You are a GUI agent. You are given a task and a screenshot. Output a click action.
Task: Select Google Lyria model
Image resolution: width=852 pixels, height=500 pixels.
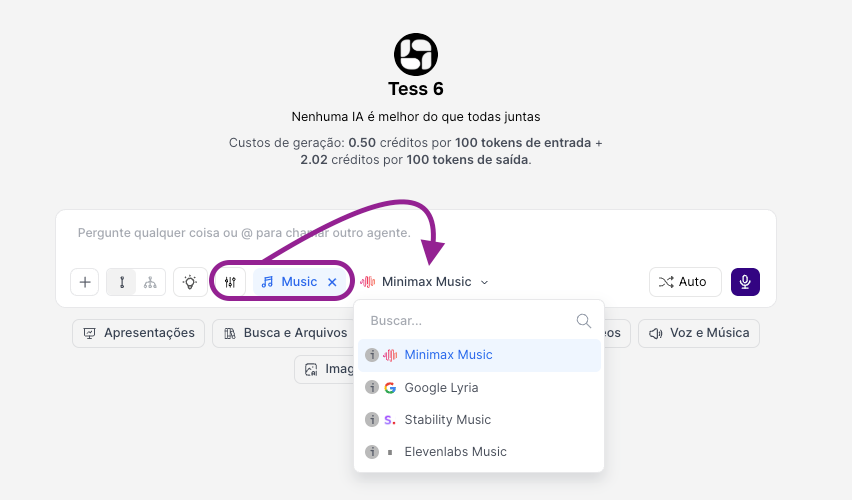(479, 388)
